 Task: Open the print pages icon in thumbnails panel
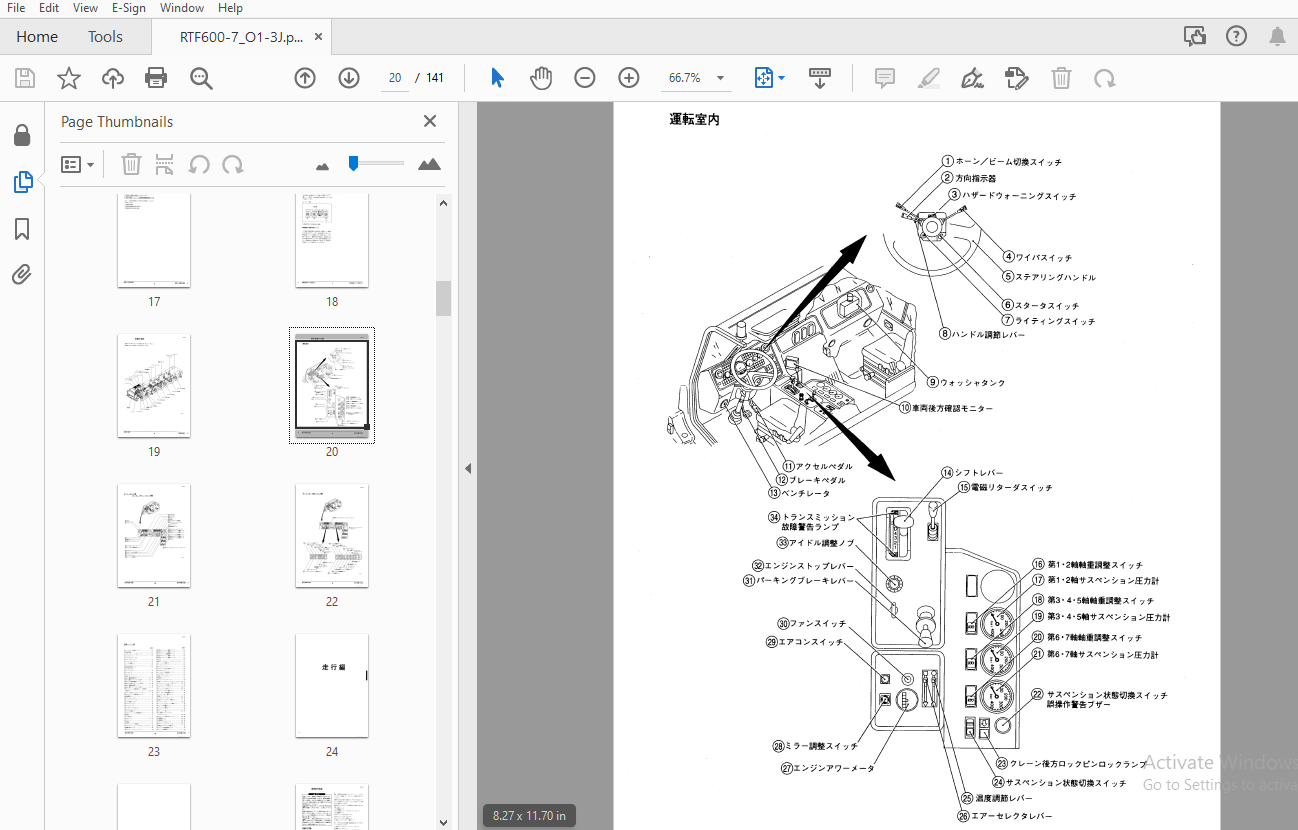coord(165,164)
